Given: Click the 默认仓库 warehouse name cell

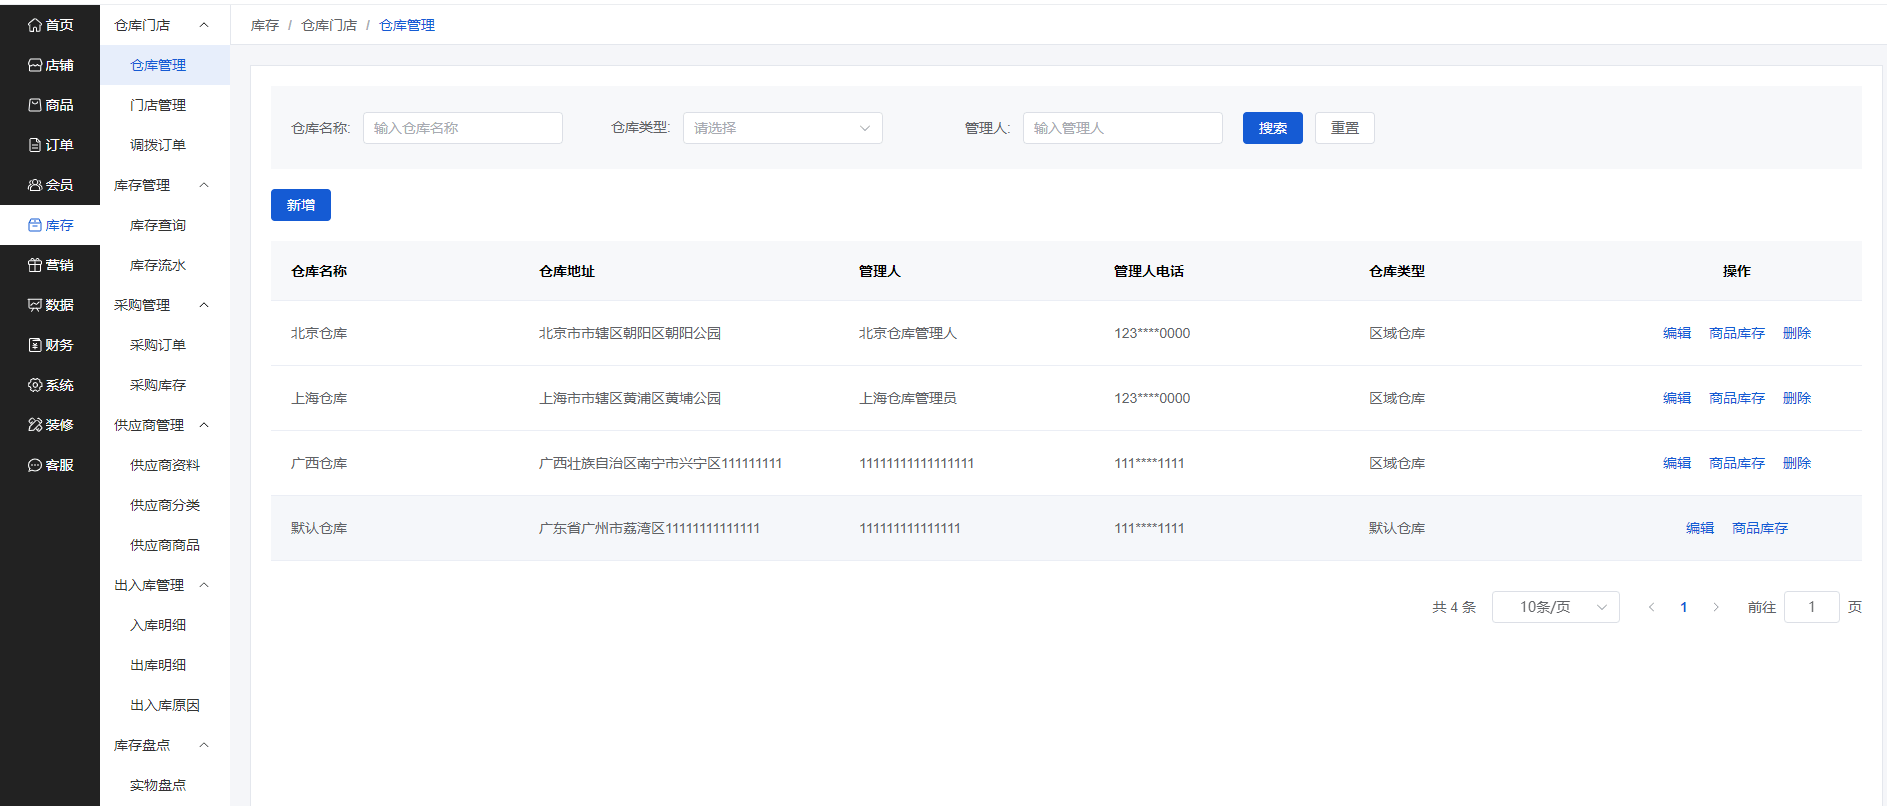Looking at the screenshot, I should tap(319, 528).
